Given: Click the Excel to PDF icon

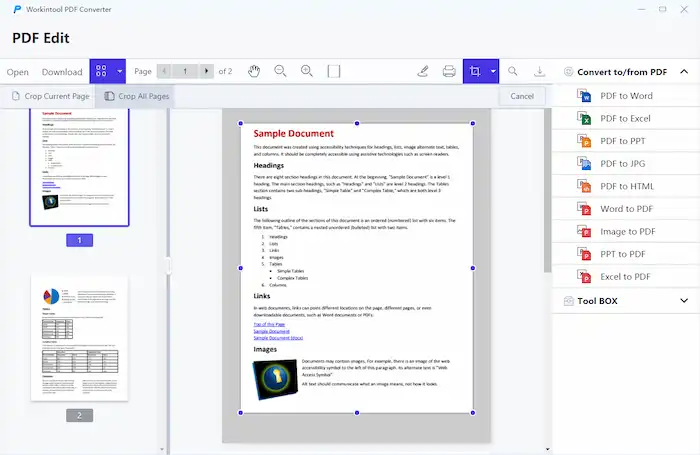Looking at the screenshot, I should 584,276.
